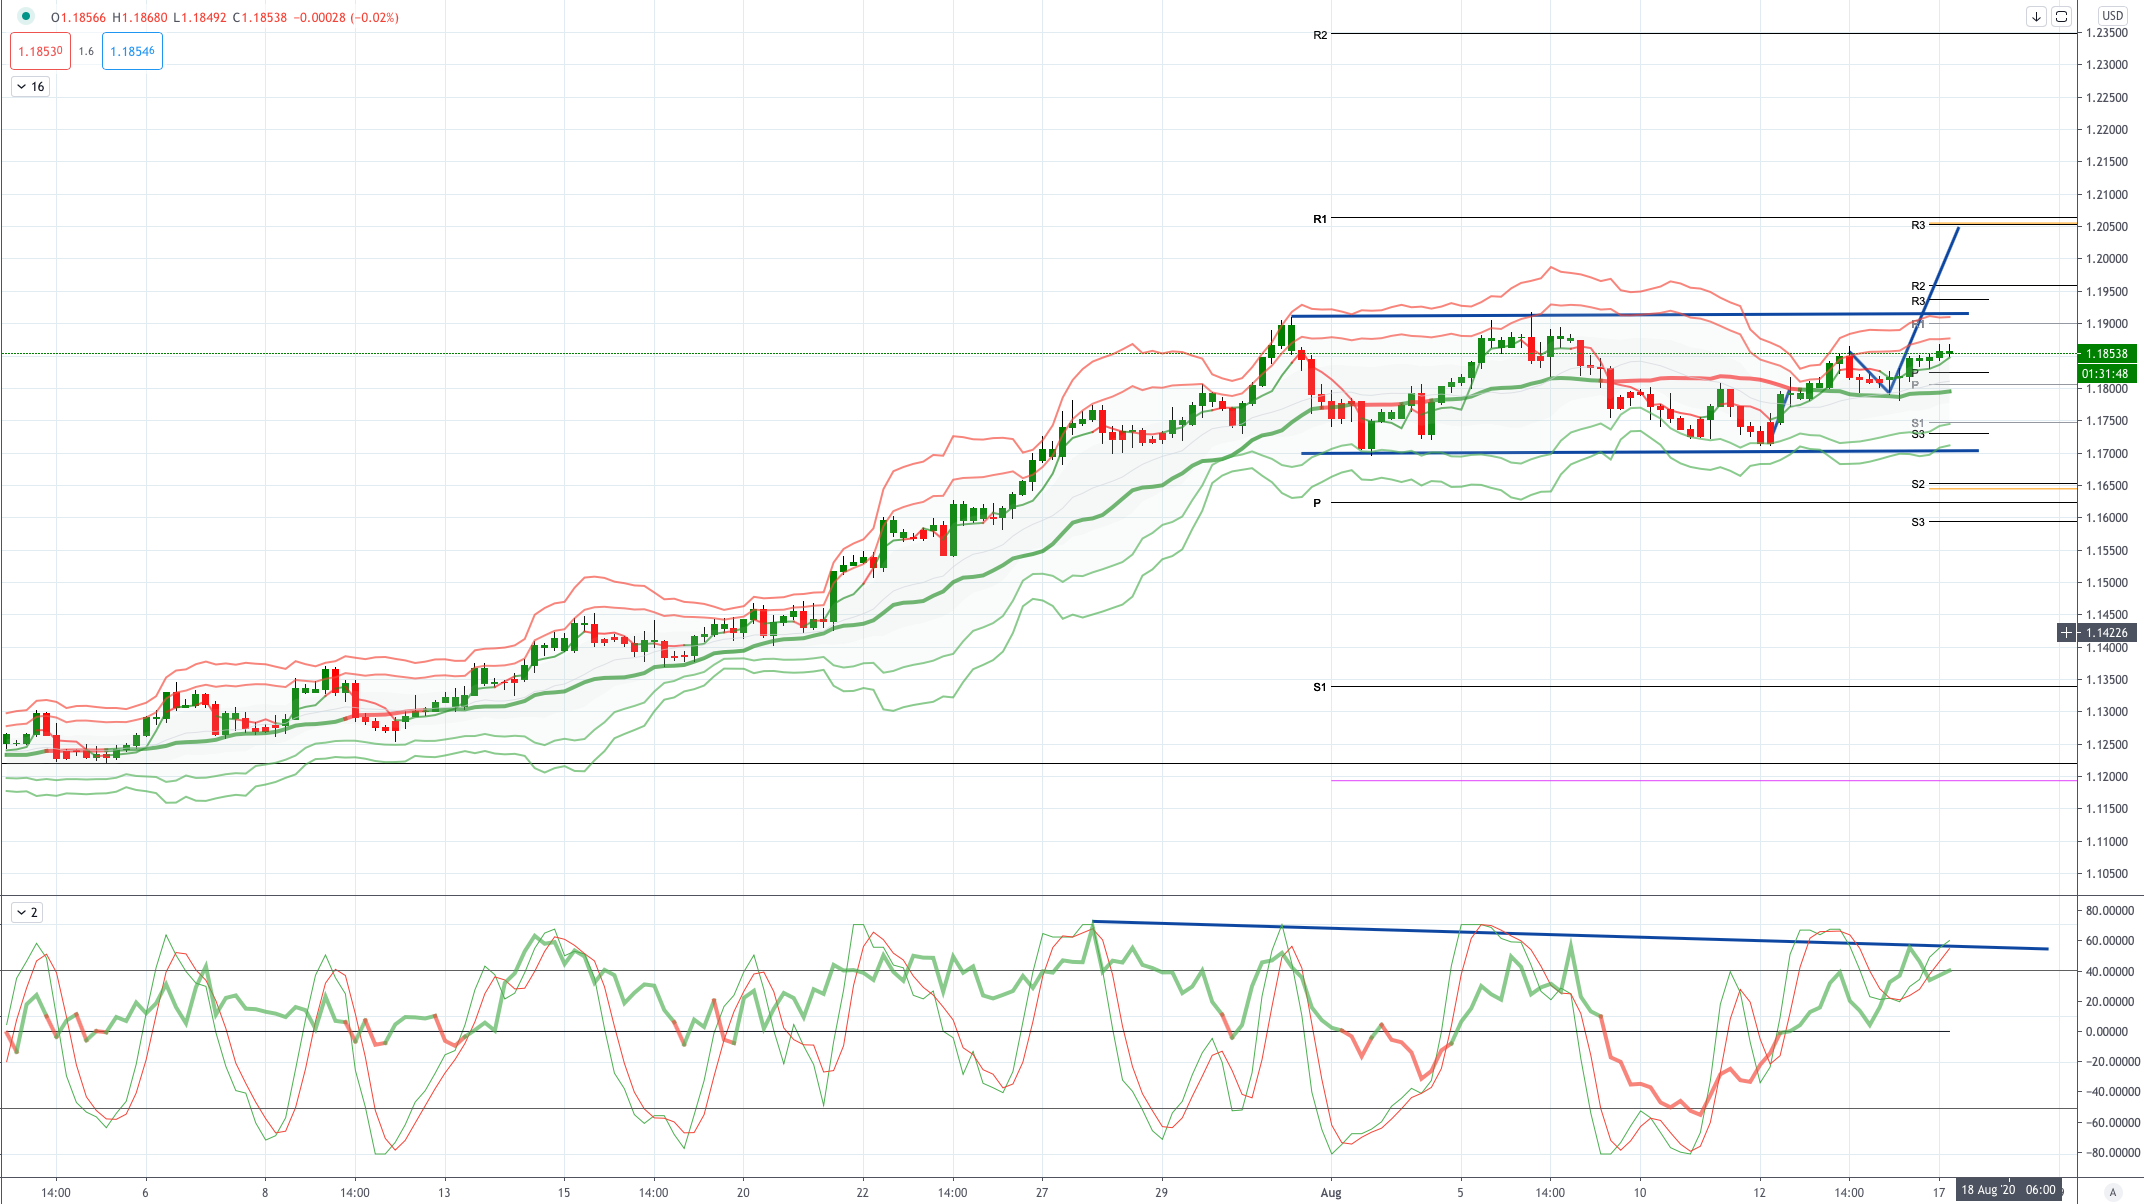
Task: Expand the collapsed 16 indicators legend
Action: 30,87
